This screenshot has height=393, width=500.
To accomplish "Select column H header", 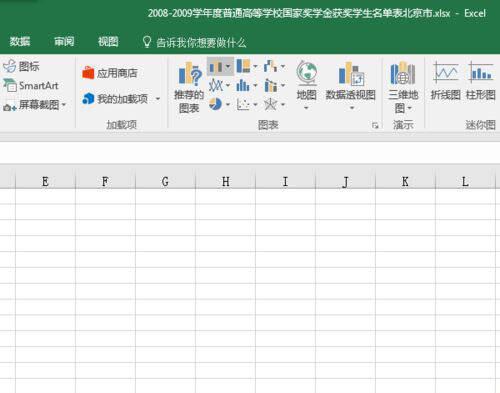I will click(225, 181).
